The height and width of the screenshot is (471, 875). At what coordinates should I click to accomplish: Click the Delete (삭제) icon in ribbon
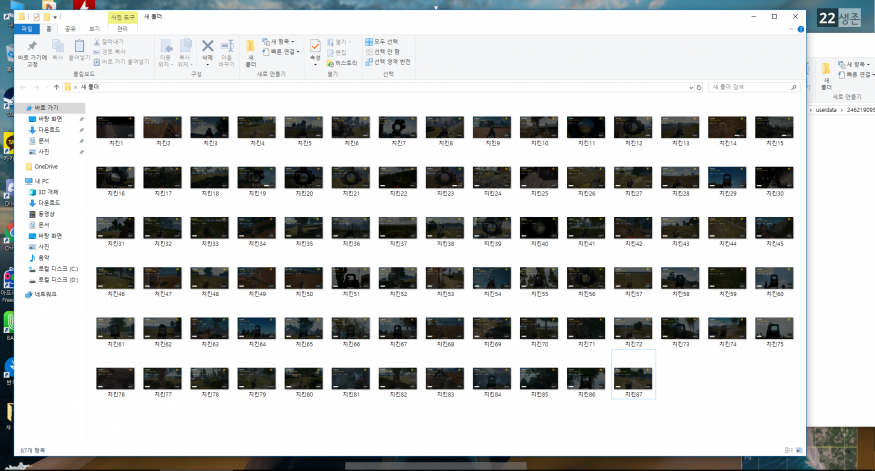(x=207, y=50)
